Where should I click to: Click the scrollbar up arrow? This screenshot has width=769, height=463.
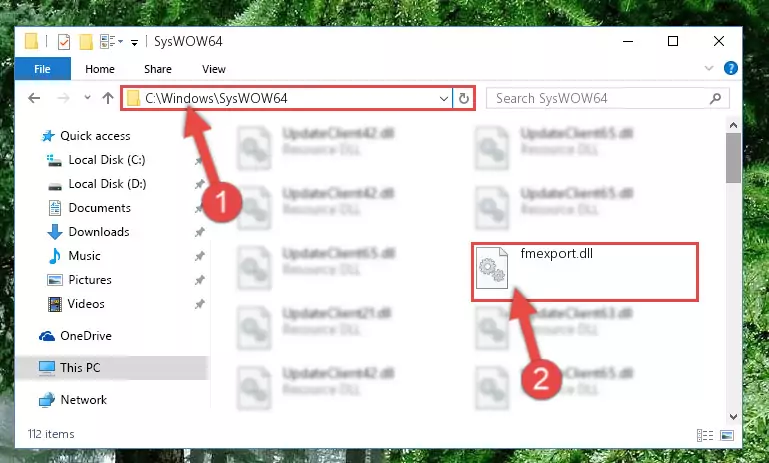tap(734, 126)
